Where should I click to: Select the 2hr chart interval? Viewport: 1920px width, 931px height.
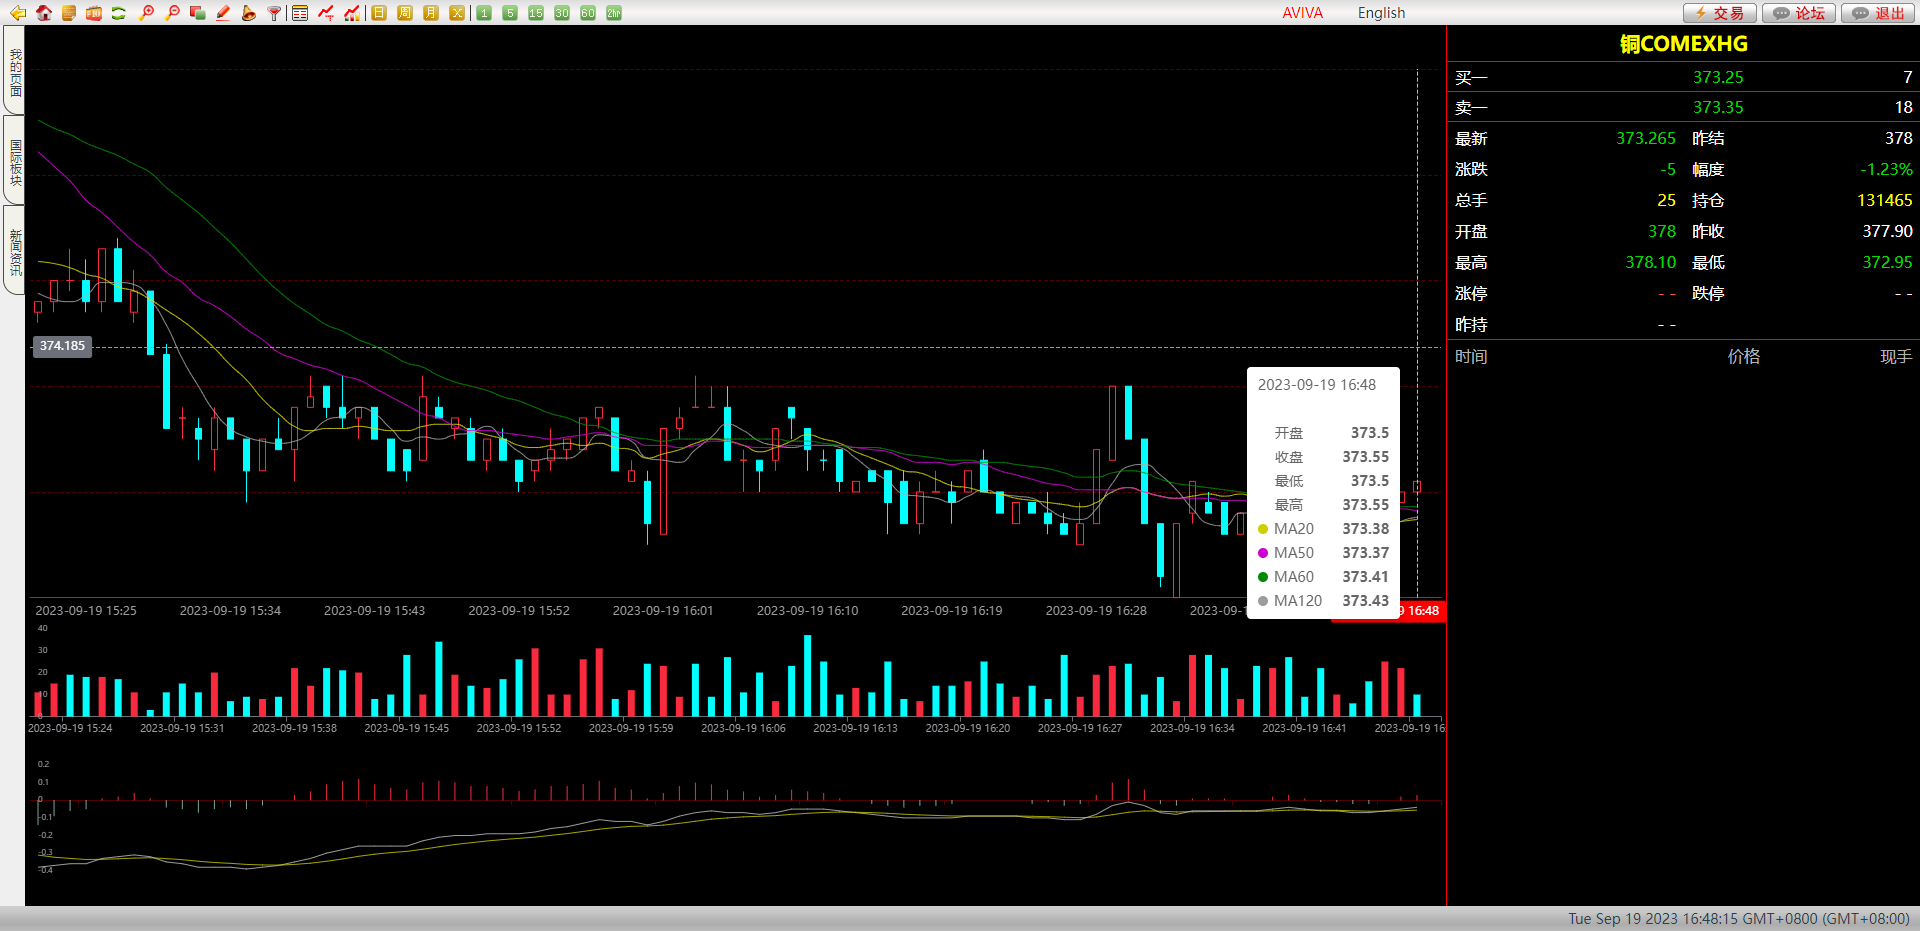(x=614, y=13)
